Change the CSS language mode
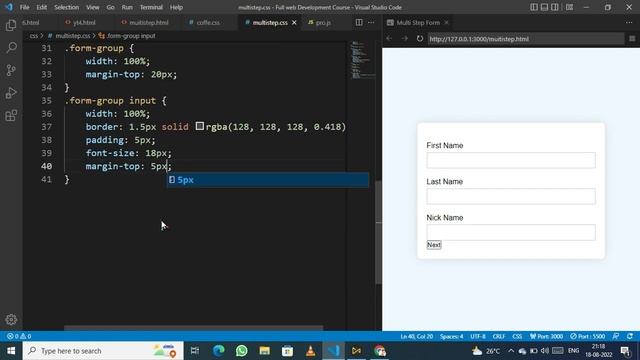Image resolution: width=640 pixels, height=360 pixels. pos(517,336)
